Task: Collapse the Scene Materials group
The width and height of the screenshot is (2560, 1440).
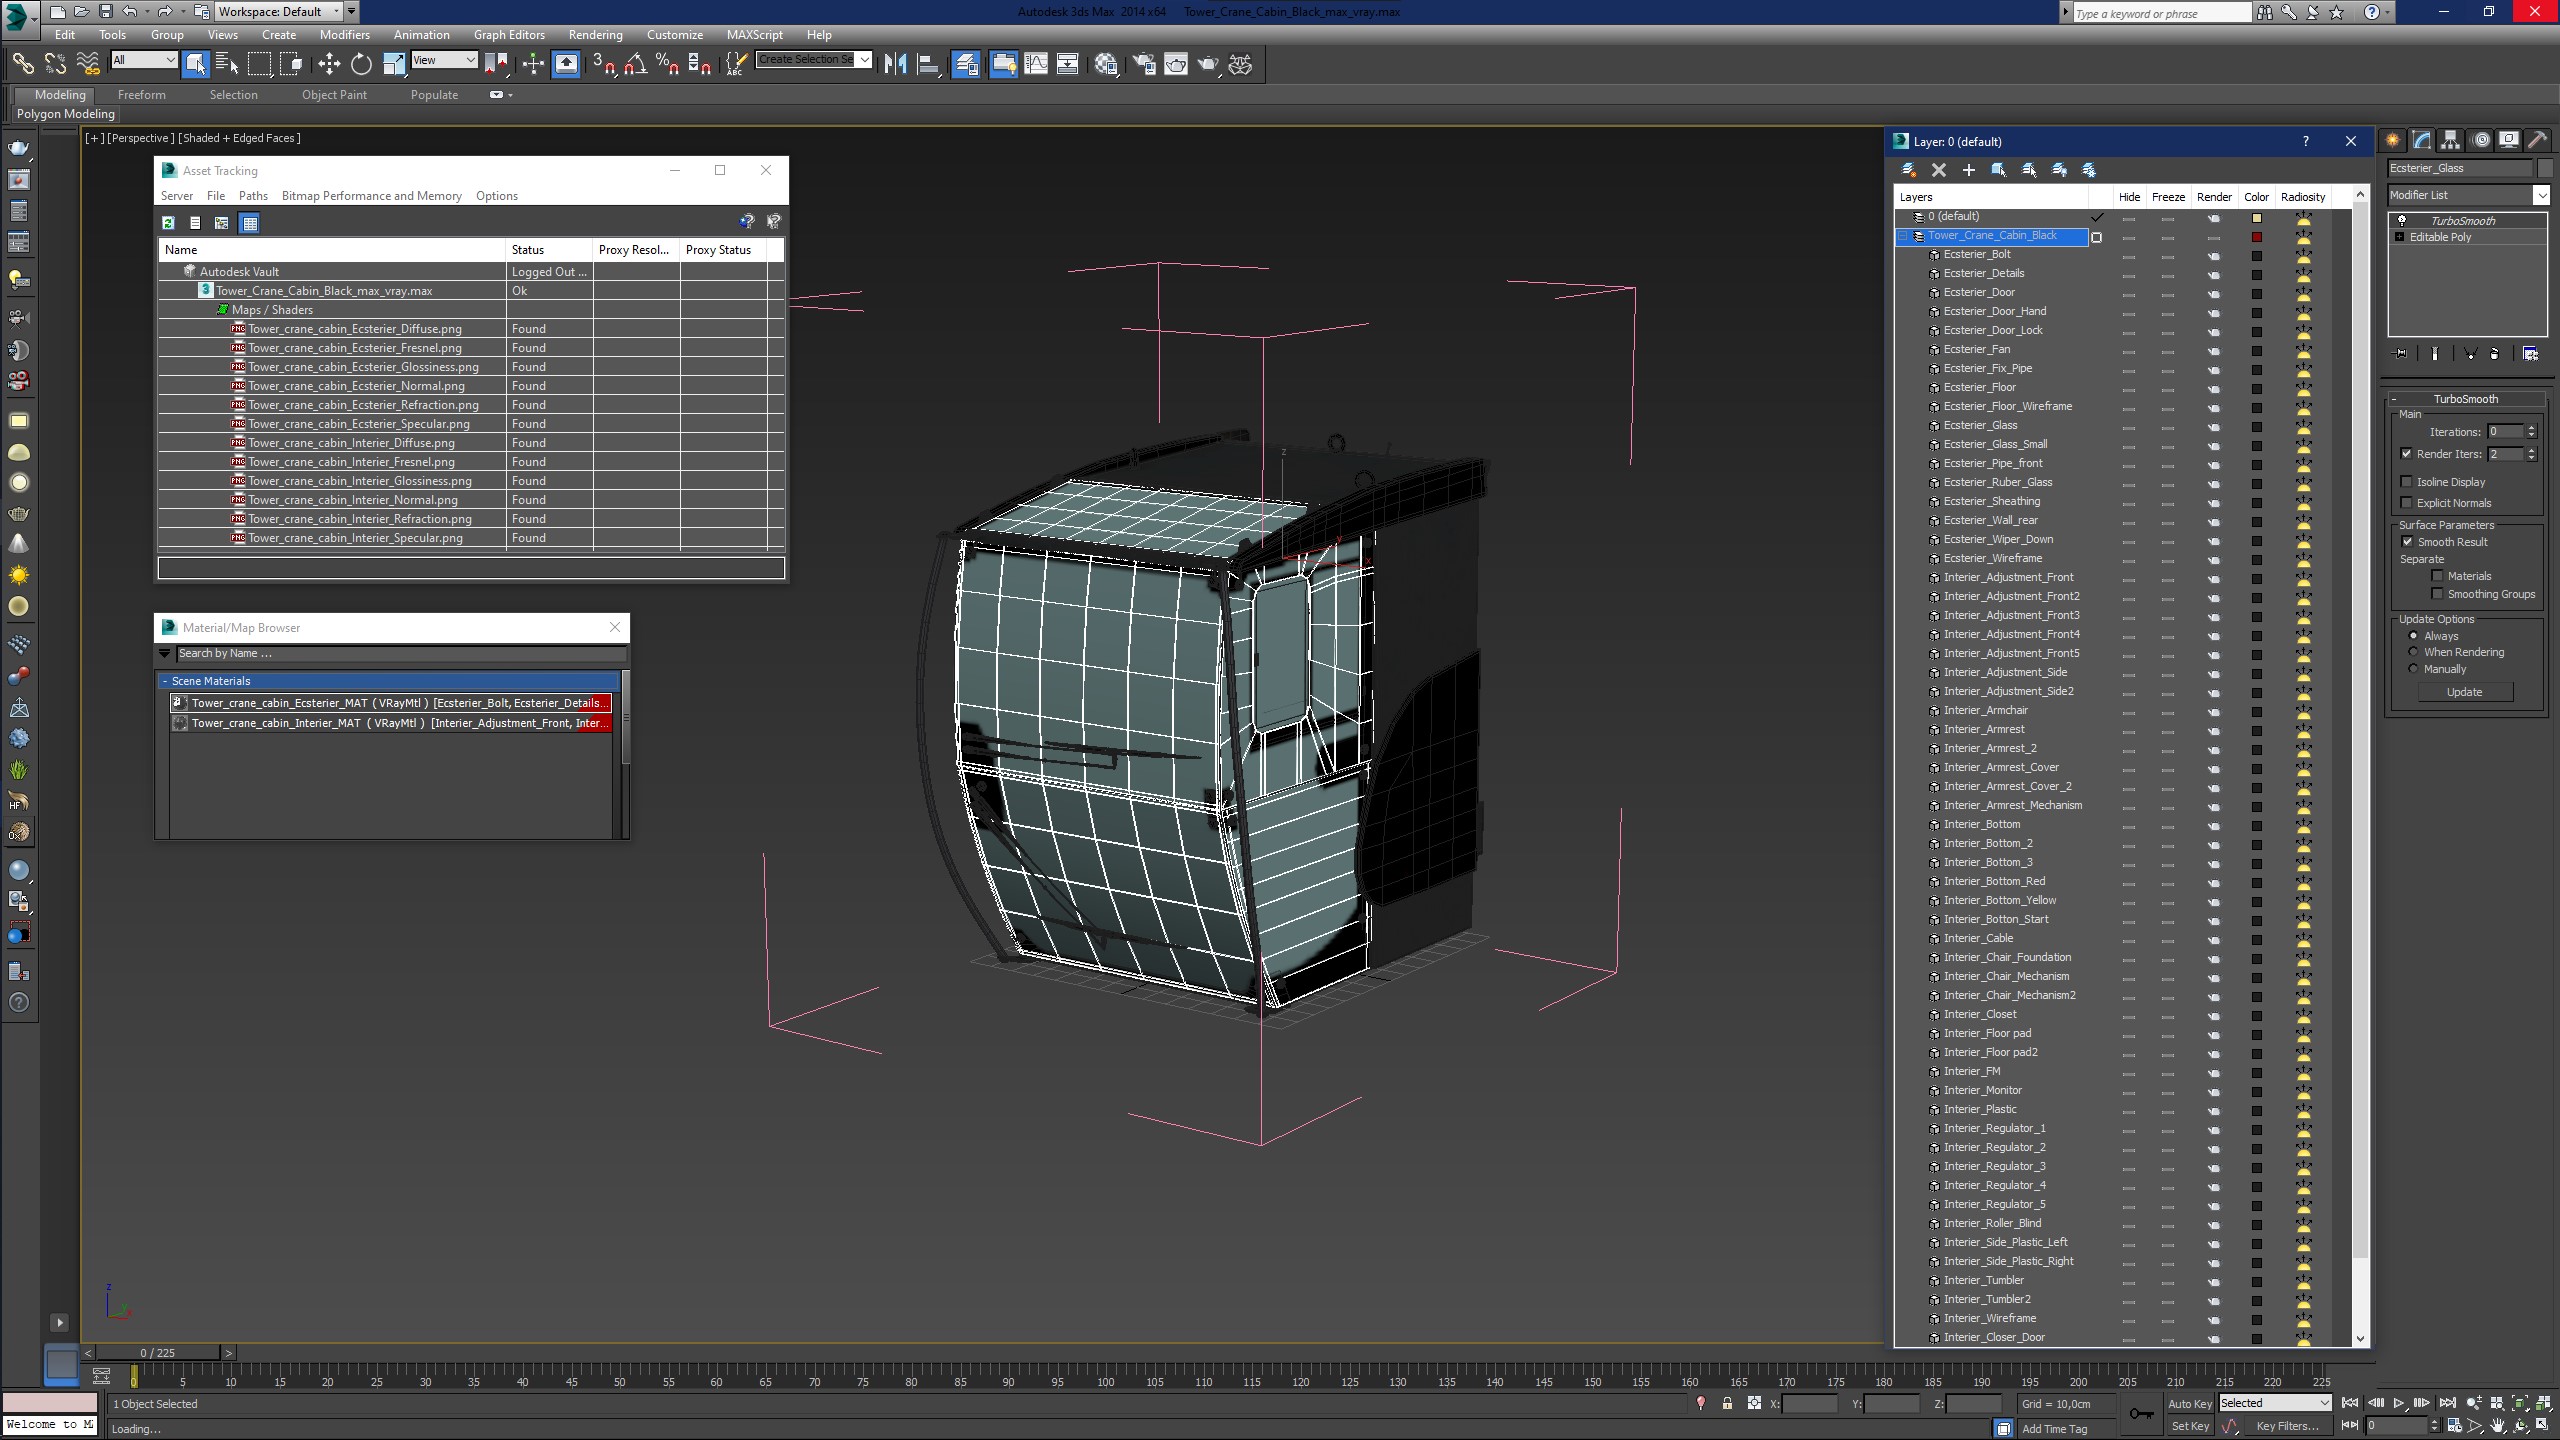Action: click(x=164, y=681)
